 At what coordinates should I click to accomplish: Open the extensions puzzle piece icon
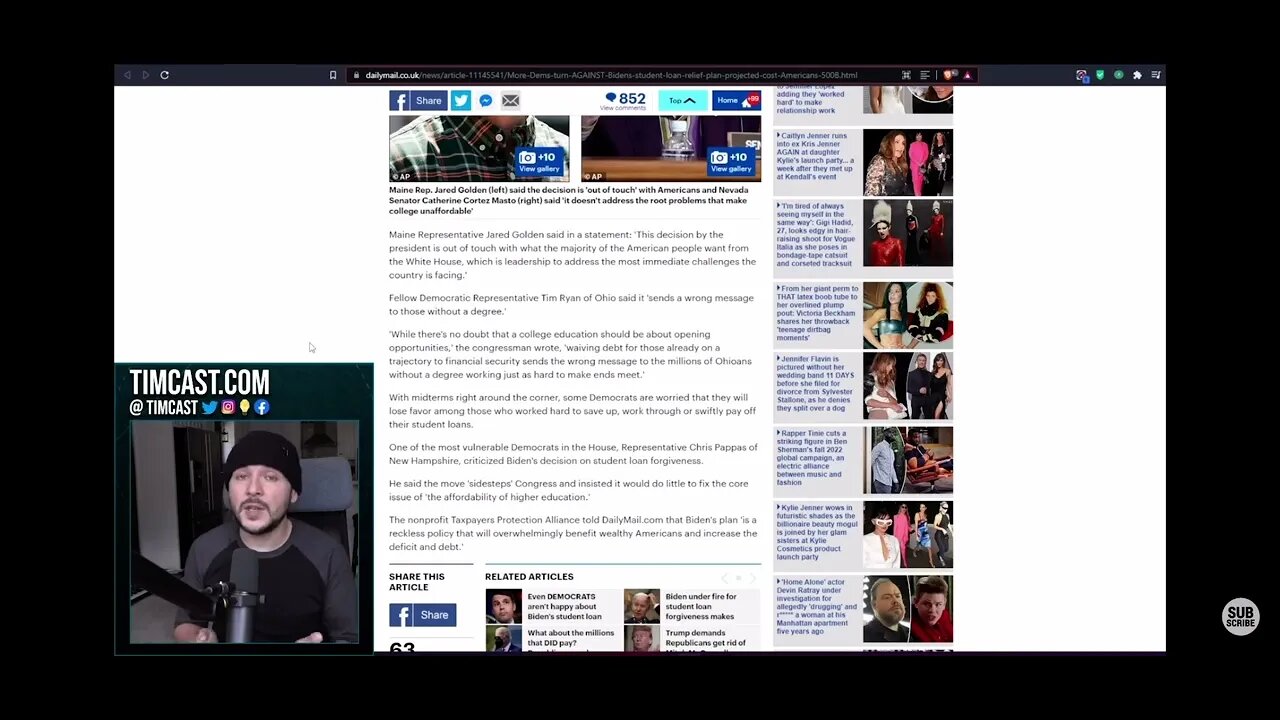click(x=1137, y=75)
